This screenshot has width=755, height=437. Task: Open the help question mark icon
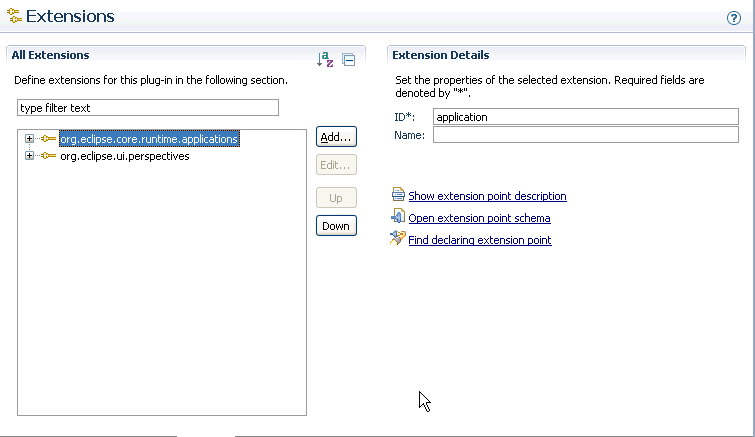734,18
